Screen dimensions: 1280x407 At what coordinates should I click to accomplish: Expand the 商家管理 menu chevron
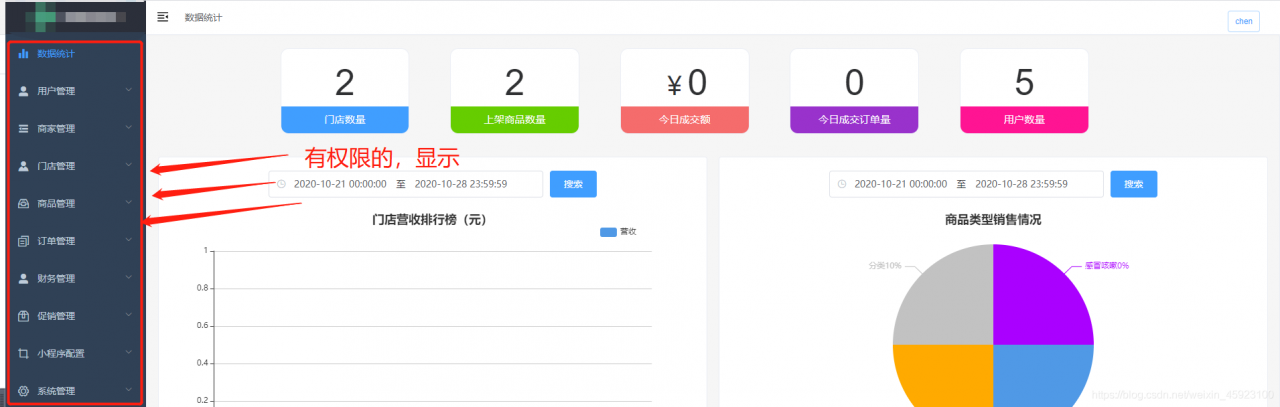click(128, 128)
